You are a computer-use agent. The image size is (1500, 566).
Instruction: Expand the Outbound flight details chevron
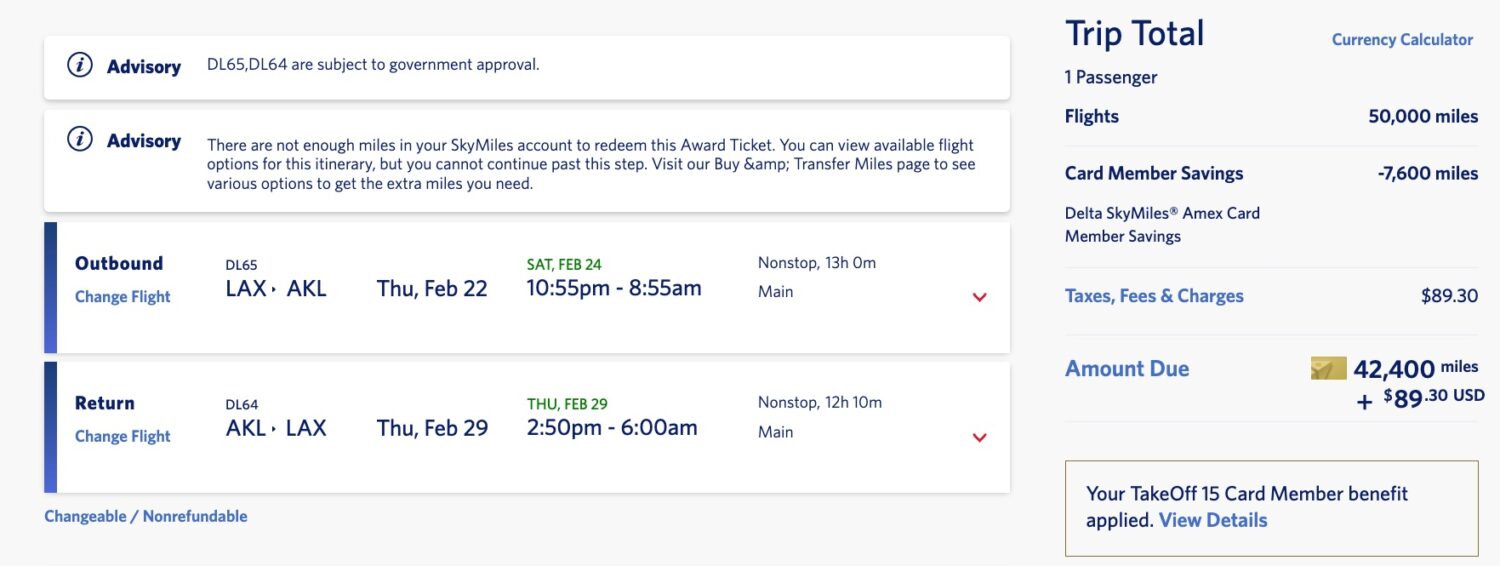tap(979, 297)
